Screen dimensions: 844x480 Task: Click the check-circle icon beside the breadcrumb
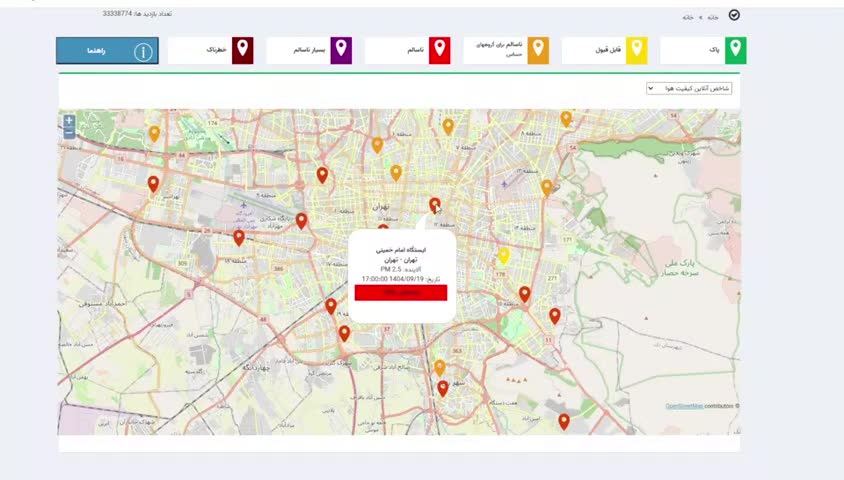pos(735,16)
